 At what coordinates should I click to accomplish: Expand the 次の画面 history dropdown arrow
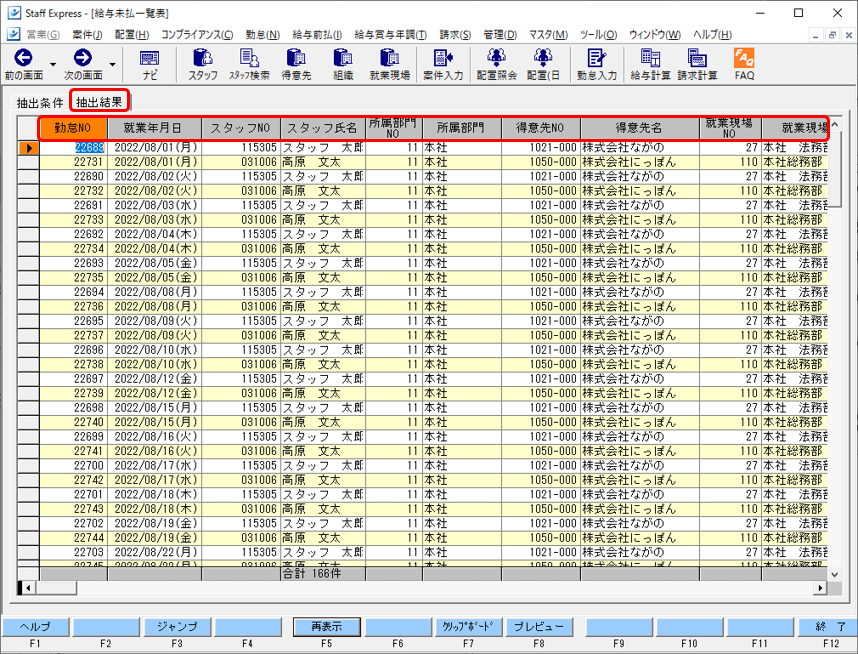[112, 65]
